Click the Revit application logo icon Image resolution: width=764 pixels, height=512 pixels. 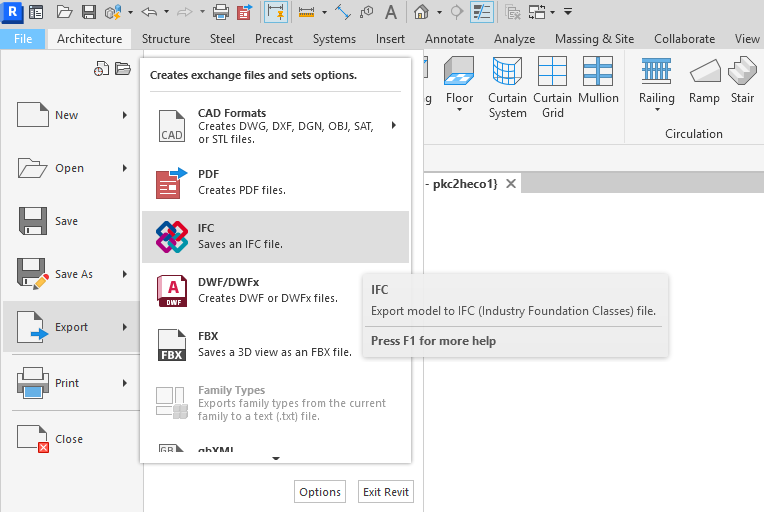pyautogui.click(x=12, y=12)
